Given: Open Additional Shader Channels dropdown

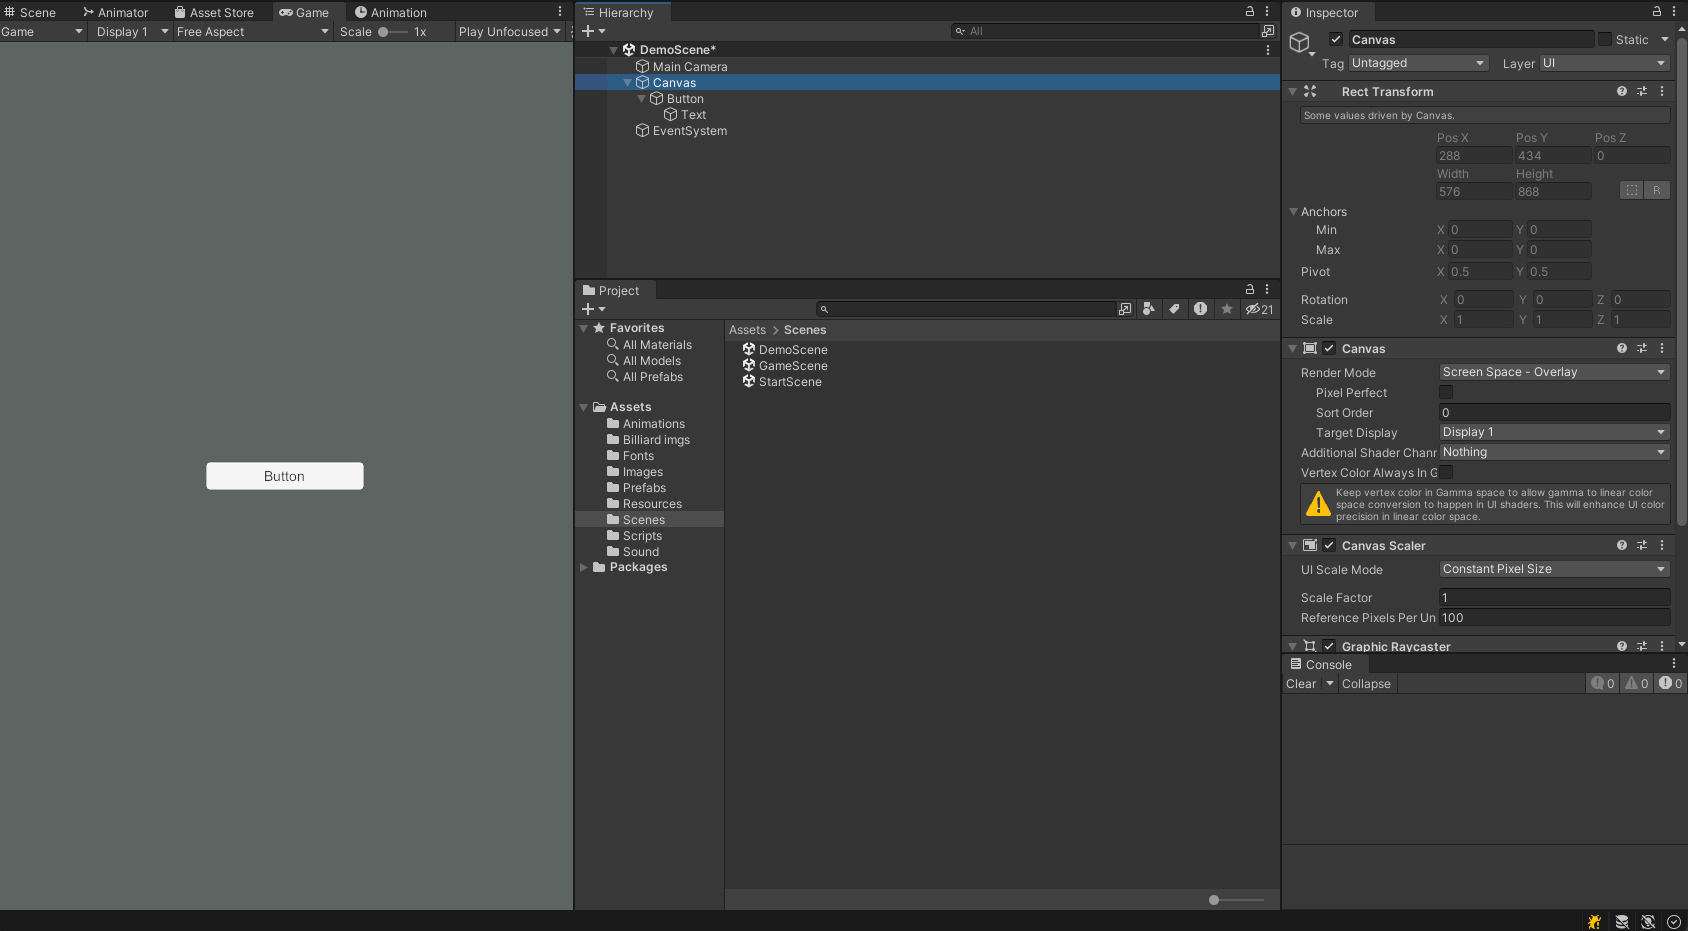Looking at the screenshot, I should tap(1555, 452).
